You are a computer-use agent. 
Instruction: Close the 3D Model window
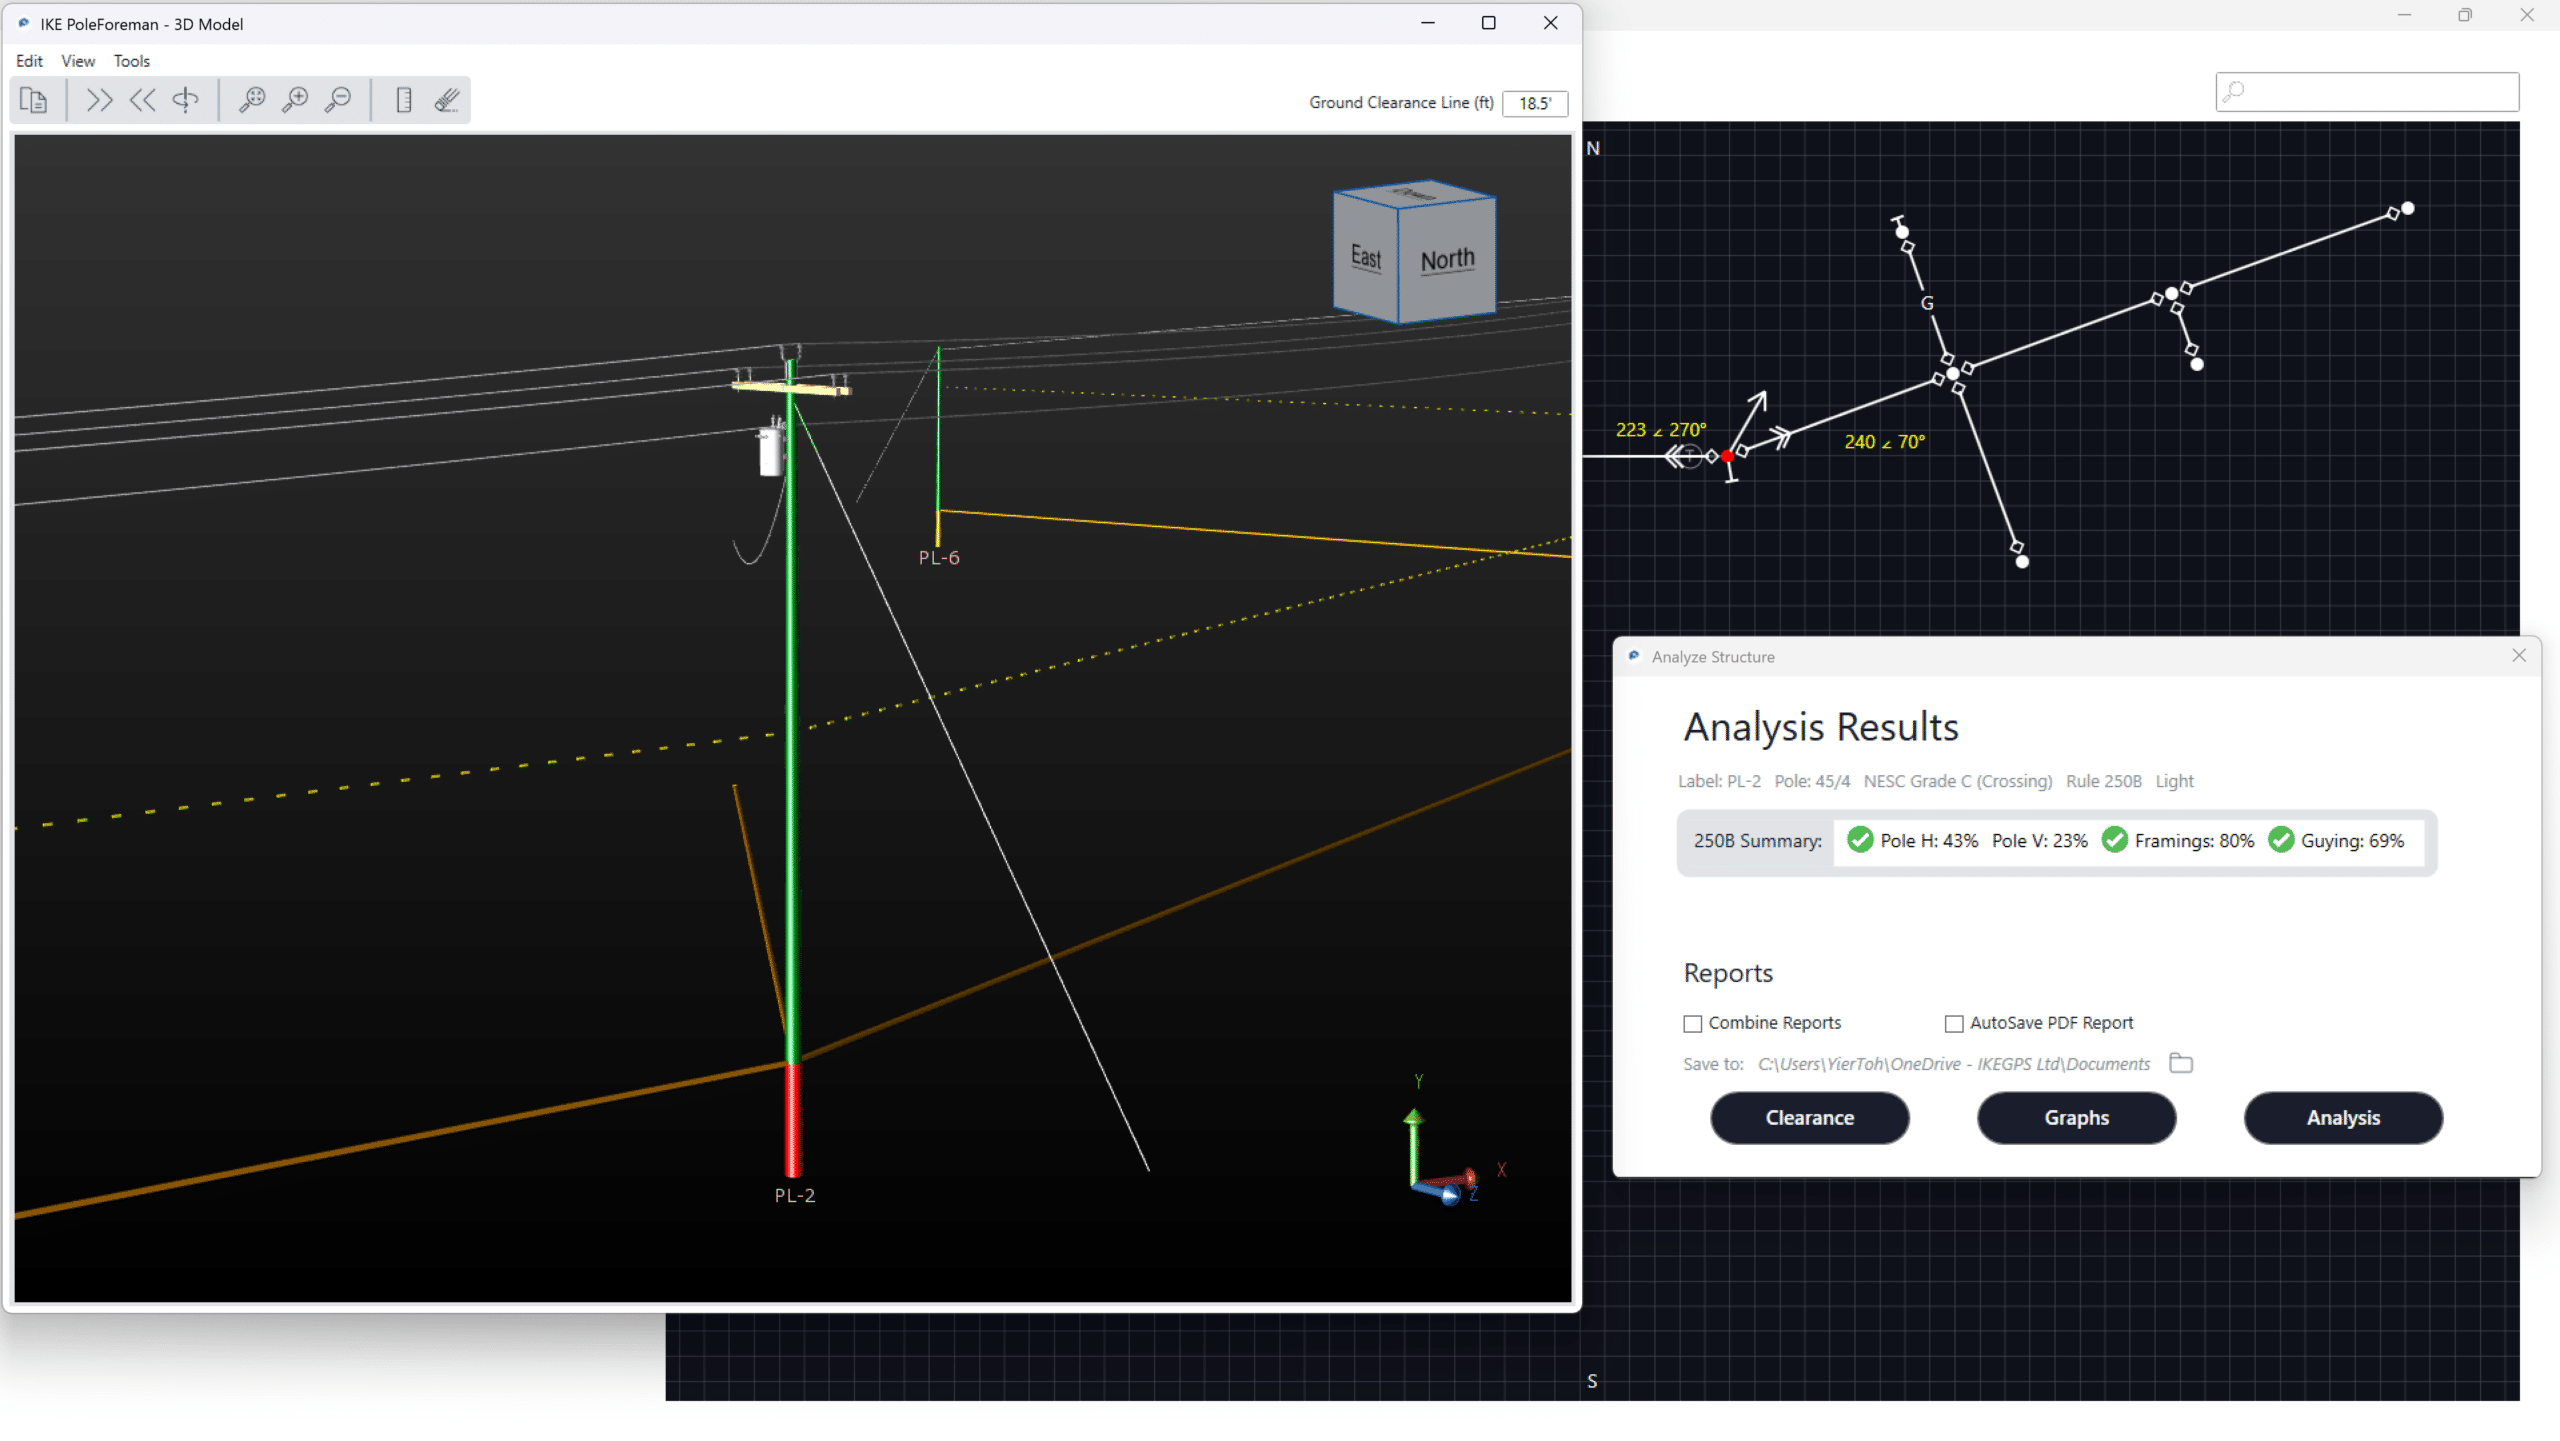pos(1550,23)
